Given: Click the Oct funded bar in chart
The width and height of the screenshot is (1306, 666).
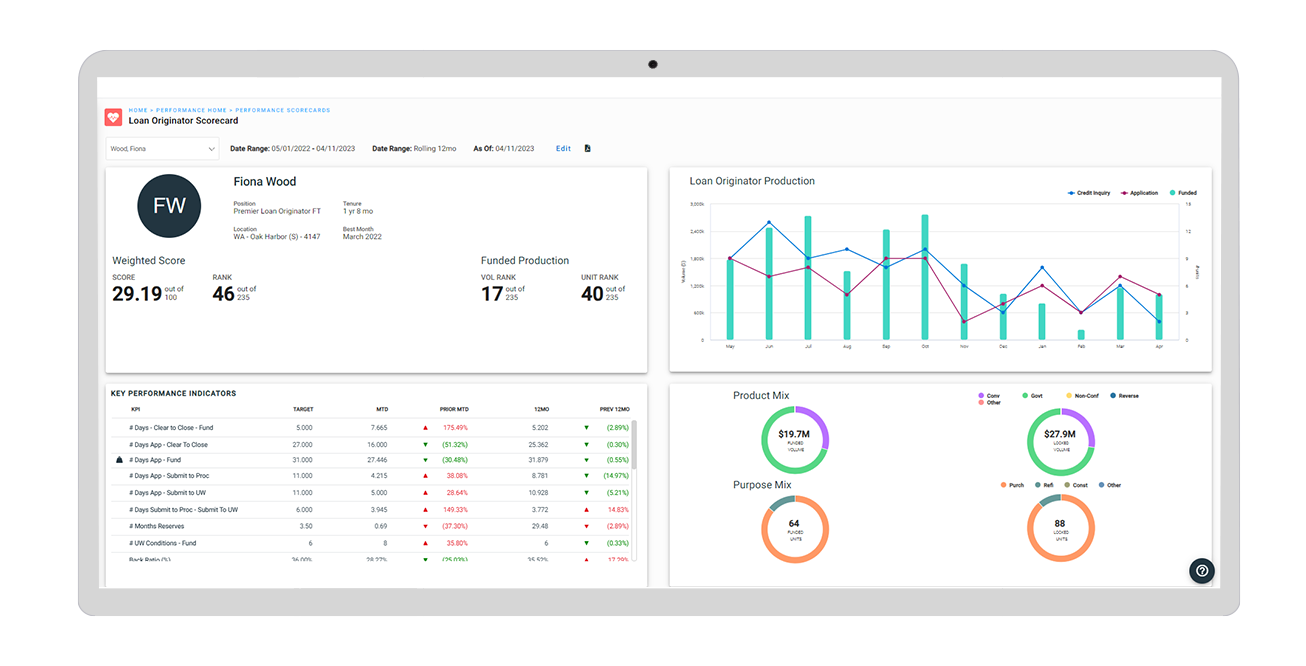Looking at the screenshot, I should (x=925, y=277).
